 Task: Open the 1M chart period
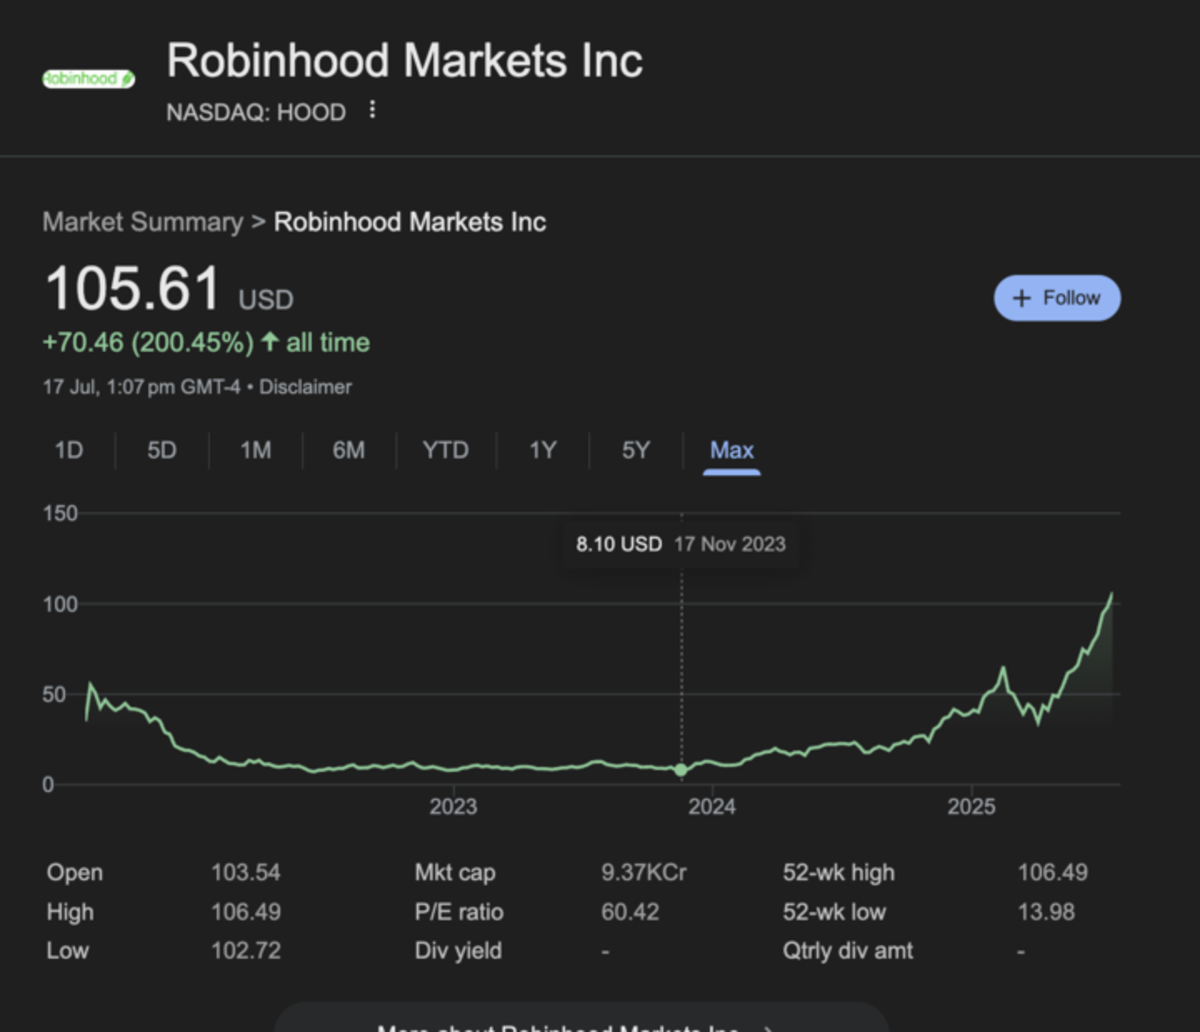pos(255,450)
